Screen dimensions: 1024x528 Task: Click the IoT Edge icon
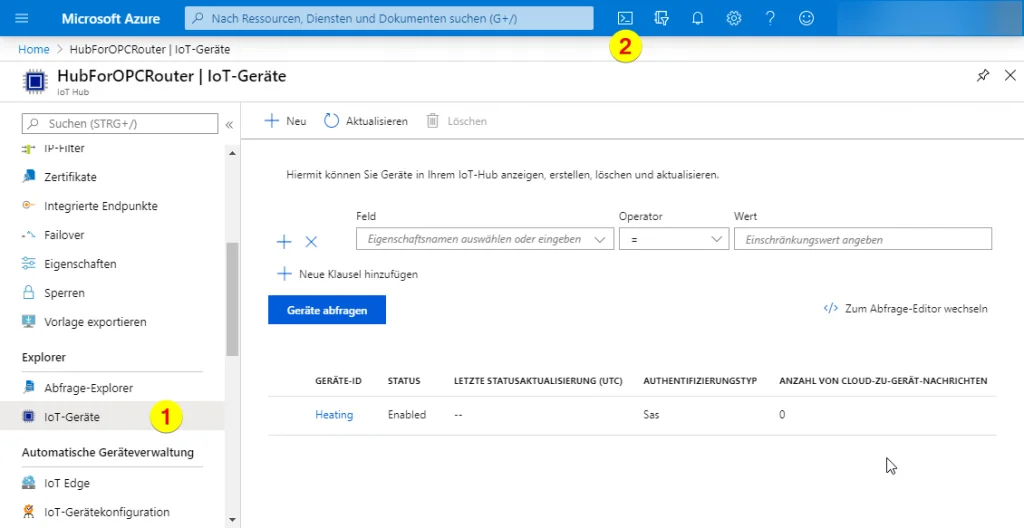pos(29,483)
